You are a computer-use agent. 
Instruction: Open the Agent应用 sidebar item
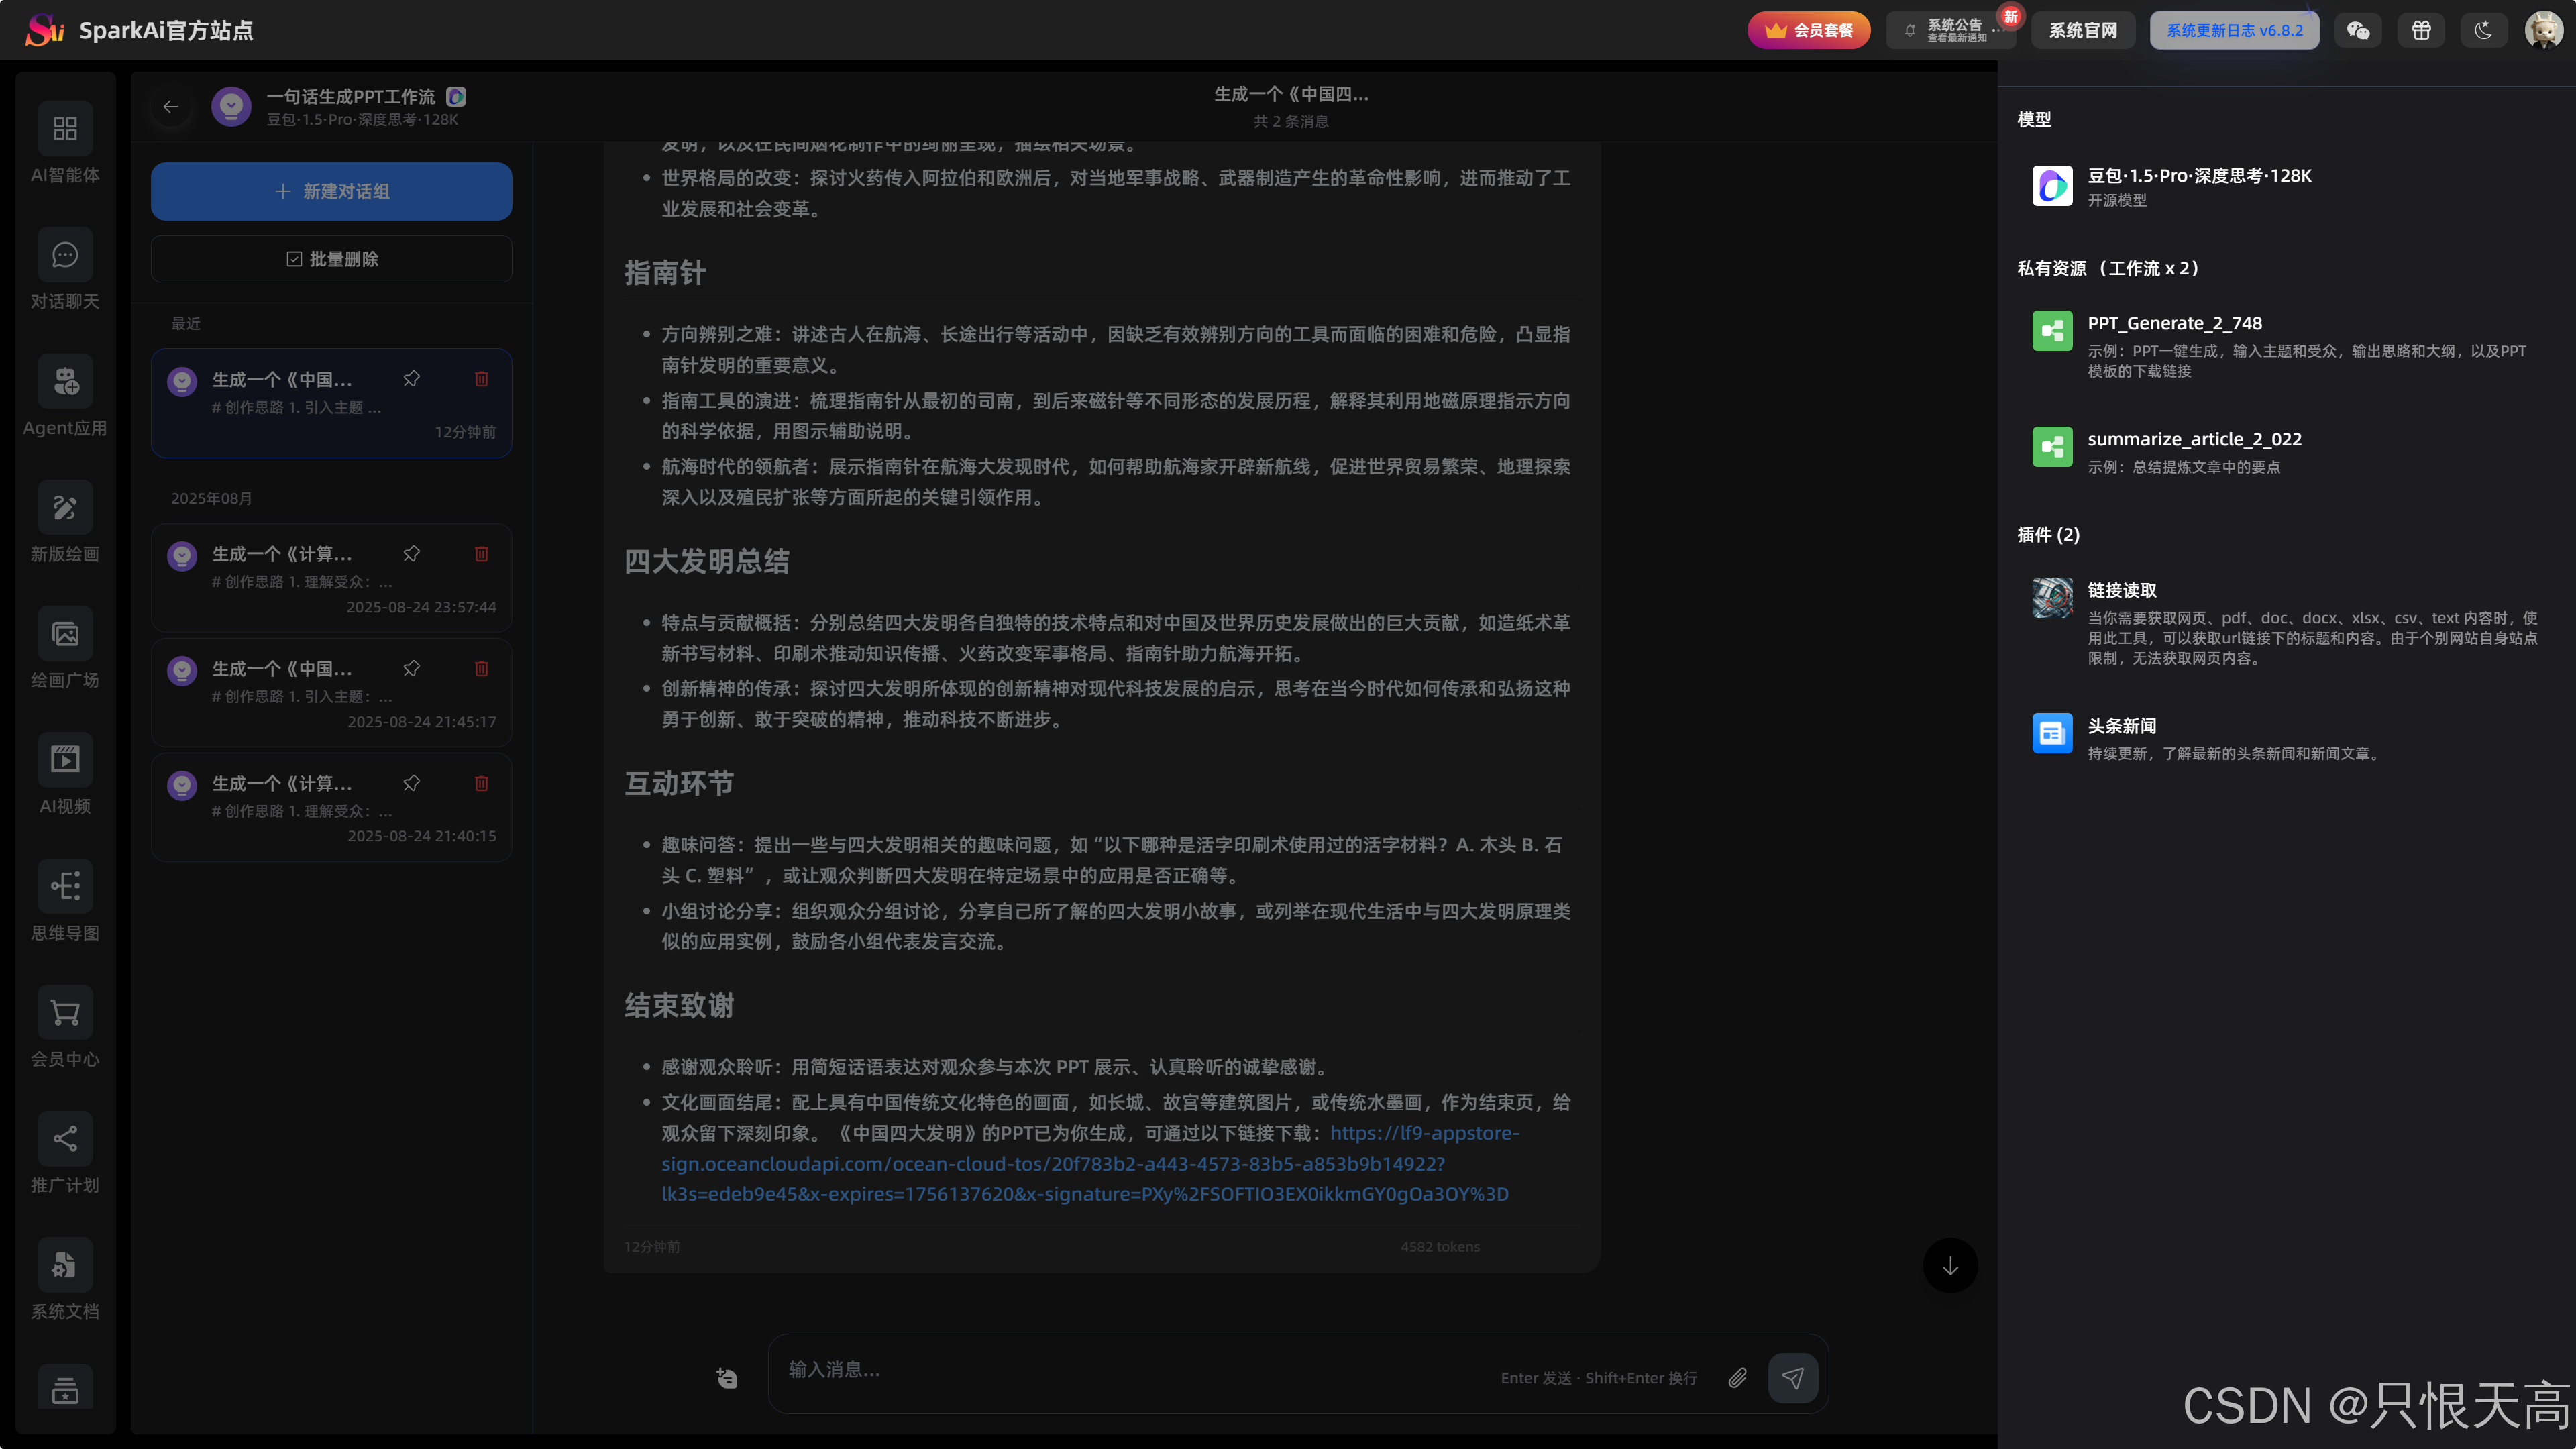click(65, 396)
